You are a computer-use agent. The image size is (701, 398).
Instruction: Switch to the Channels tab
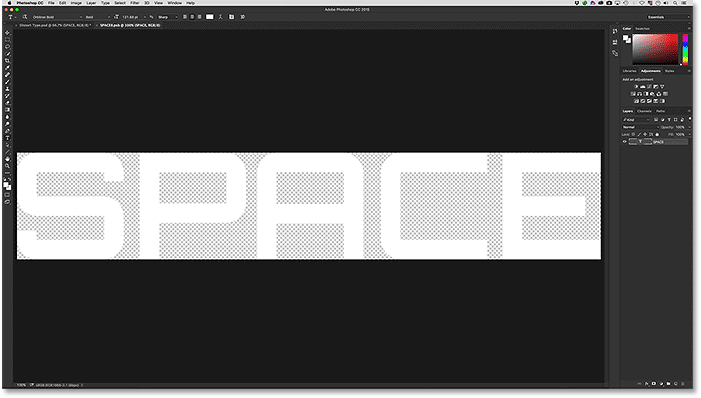tap(644, 111)
